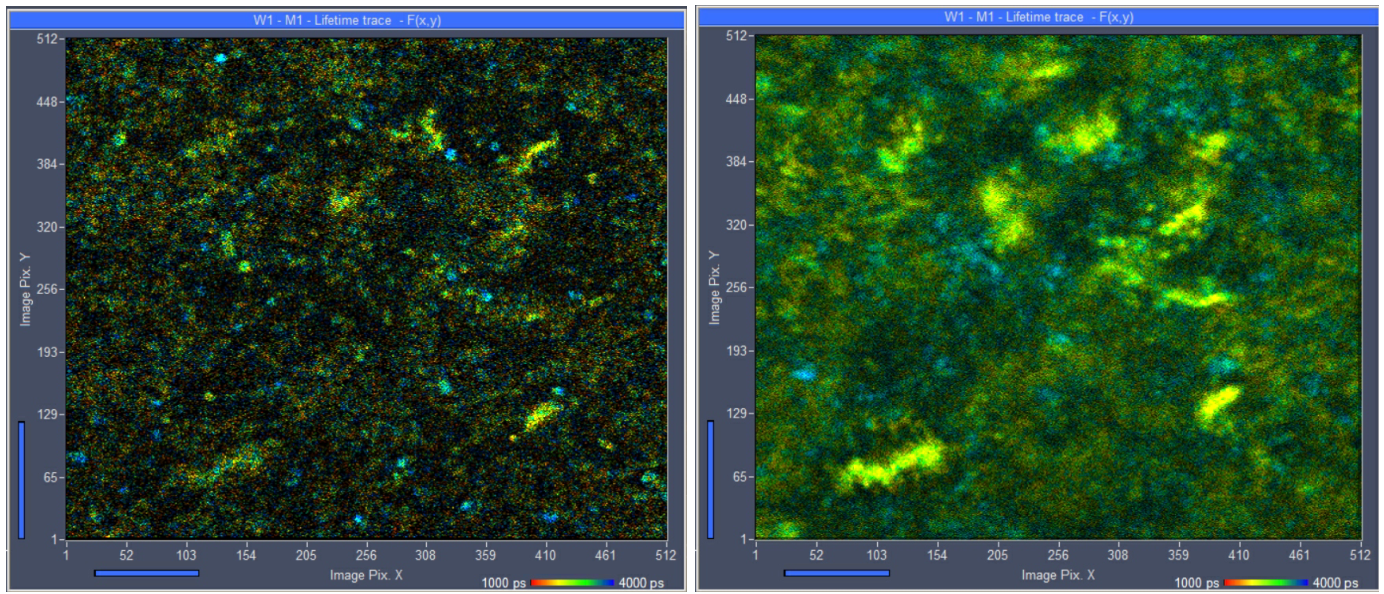
Task: Click the 'Image Pix. X' label in right panel
Action: pyautogui.click(x=1058, y=575)
